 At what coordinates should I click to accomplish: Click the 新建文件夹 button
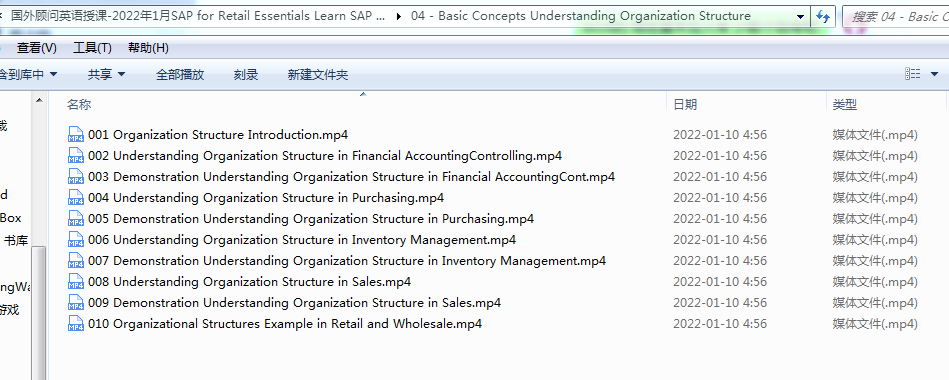tap(318, 74)
